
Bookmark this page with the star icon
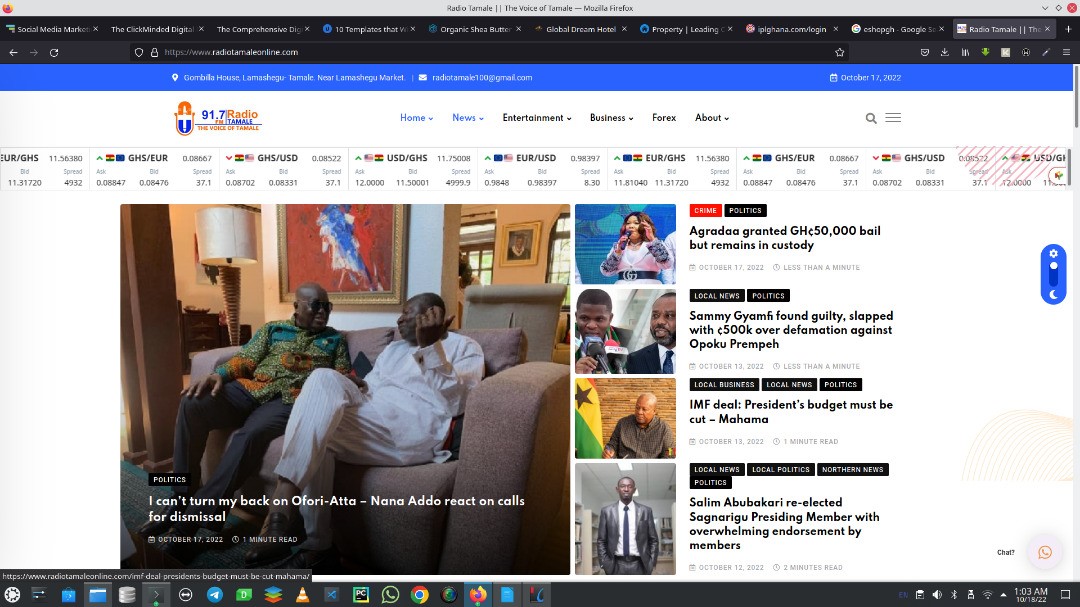[x=840, y=52]
